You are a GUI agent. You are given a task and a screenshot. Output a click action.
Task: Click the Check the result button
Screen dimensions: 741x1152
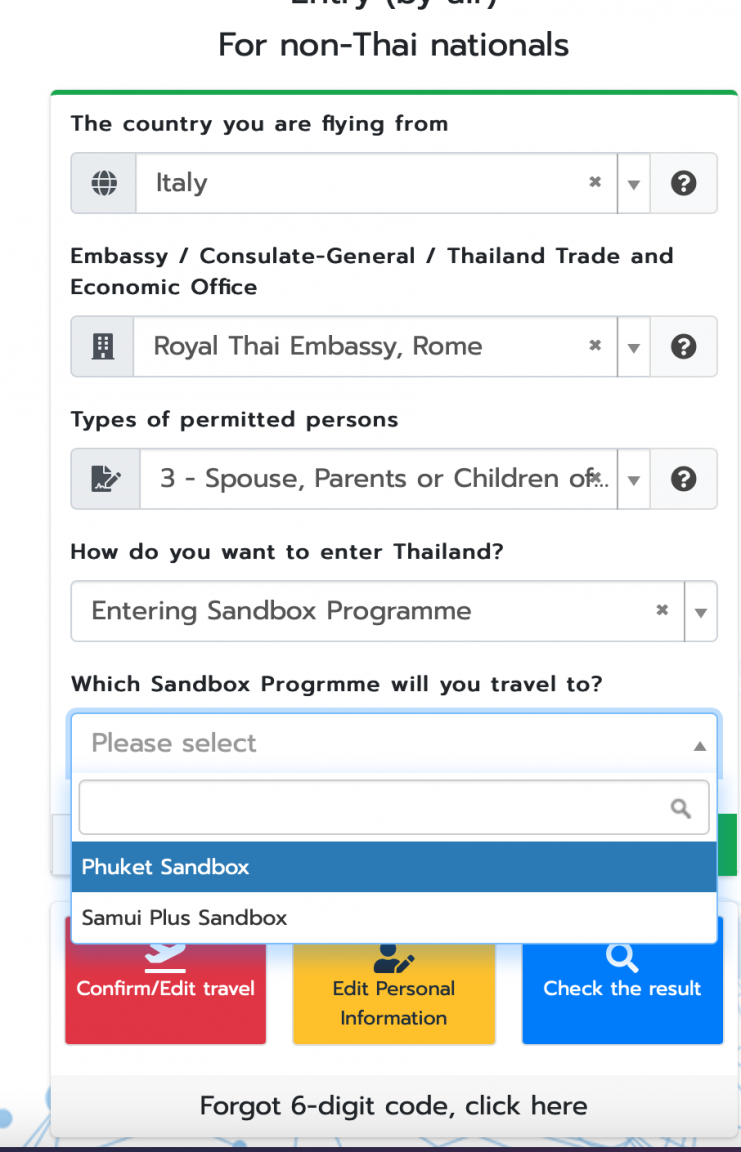(x=622, y=981)
